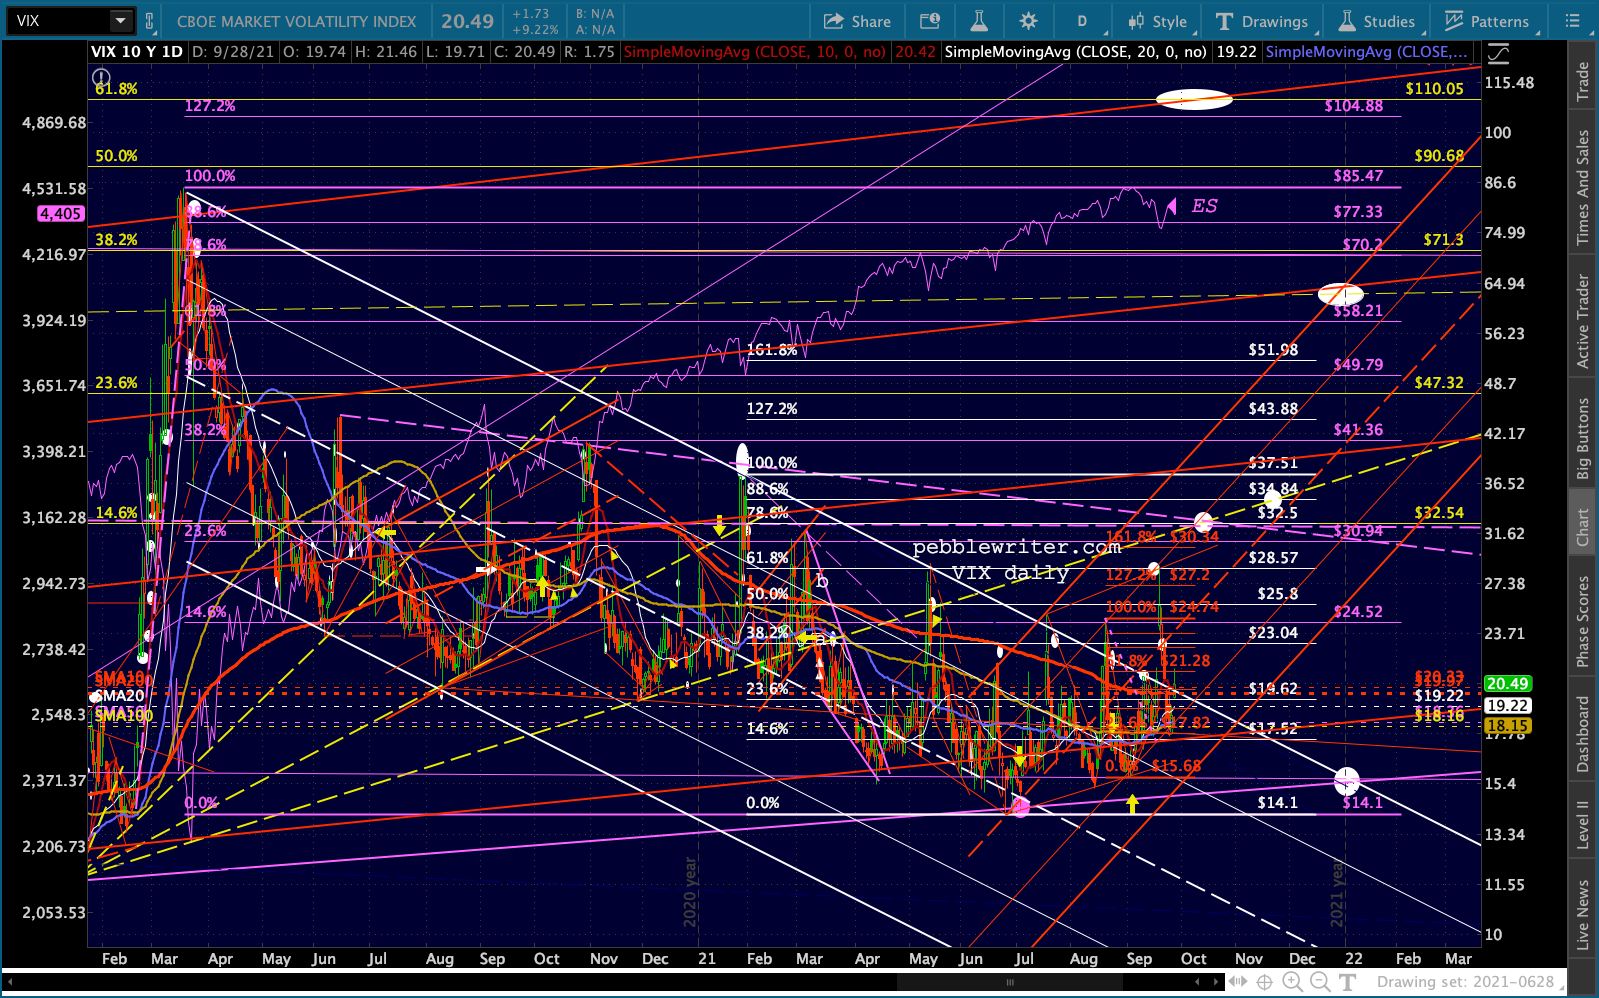The height and width of the screenshot is (998, 1599).
Task: Click the hamburger list menu icon at top right
Action: point(1573,21)
